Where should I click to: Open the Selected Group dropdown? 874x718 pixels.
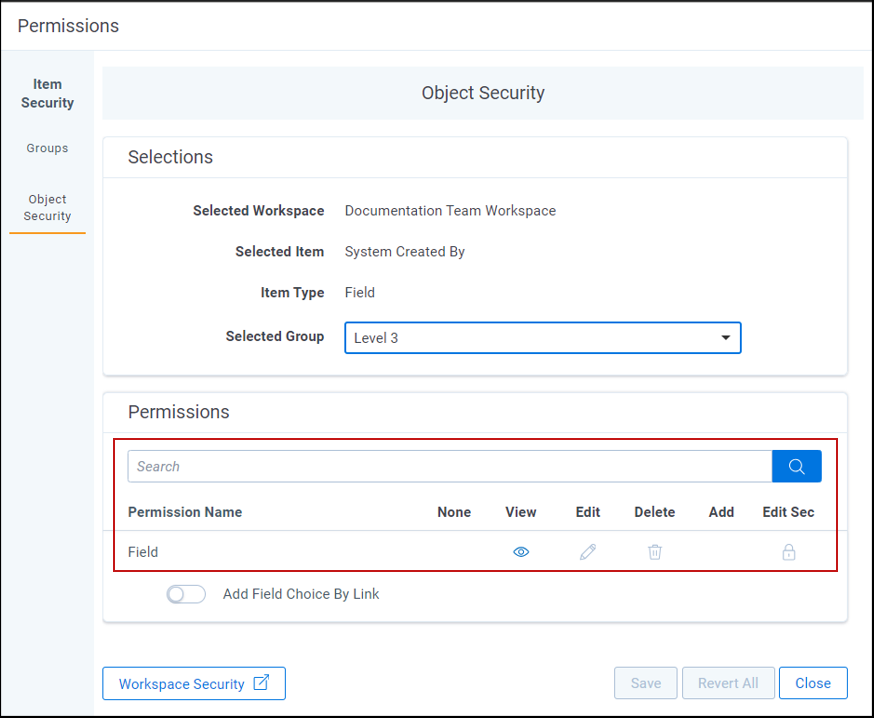click(542, 338)
